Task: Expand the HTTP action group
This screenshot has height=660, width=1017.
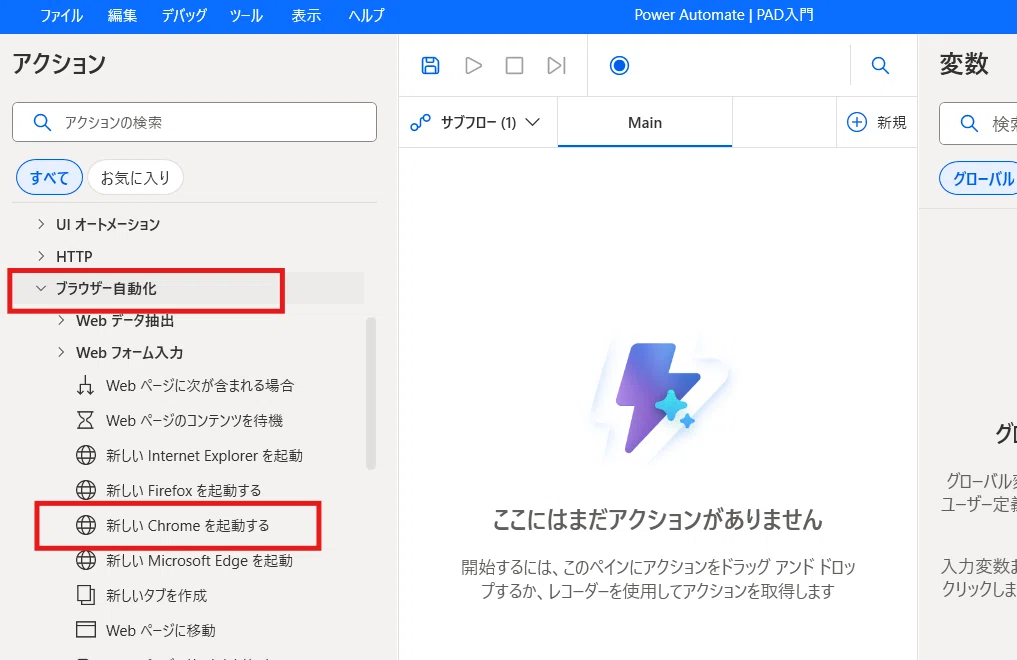Action: (41, 256)
